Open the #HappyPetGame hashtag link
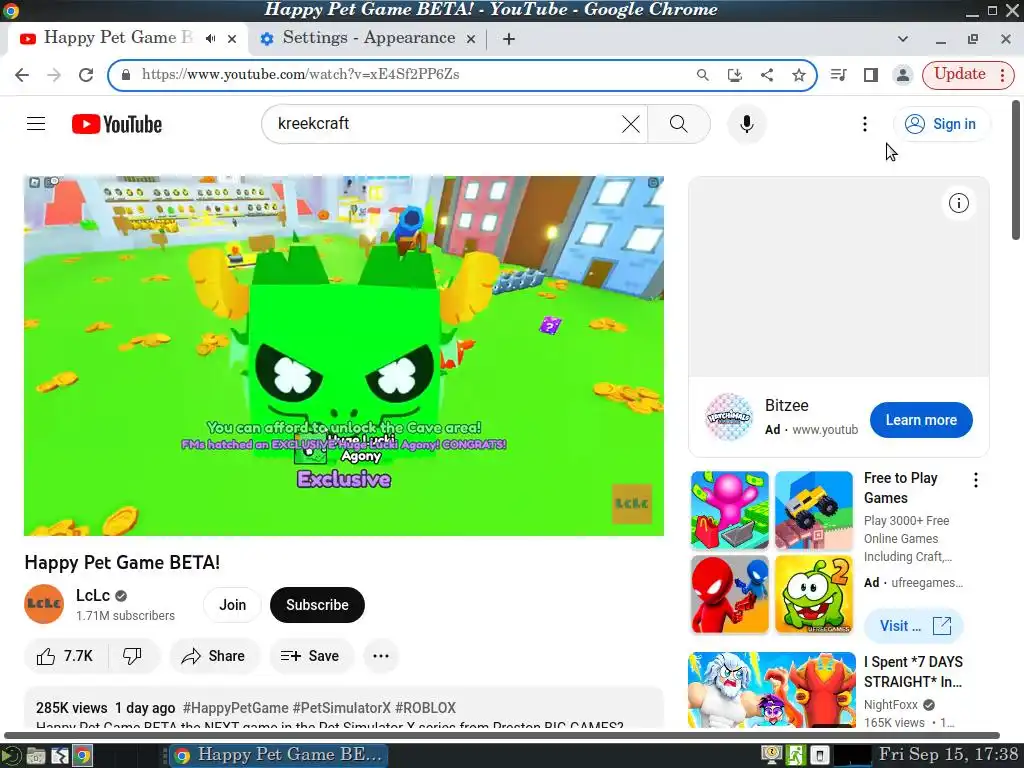 (x=235, y=708)
